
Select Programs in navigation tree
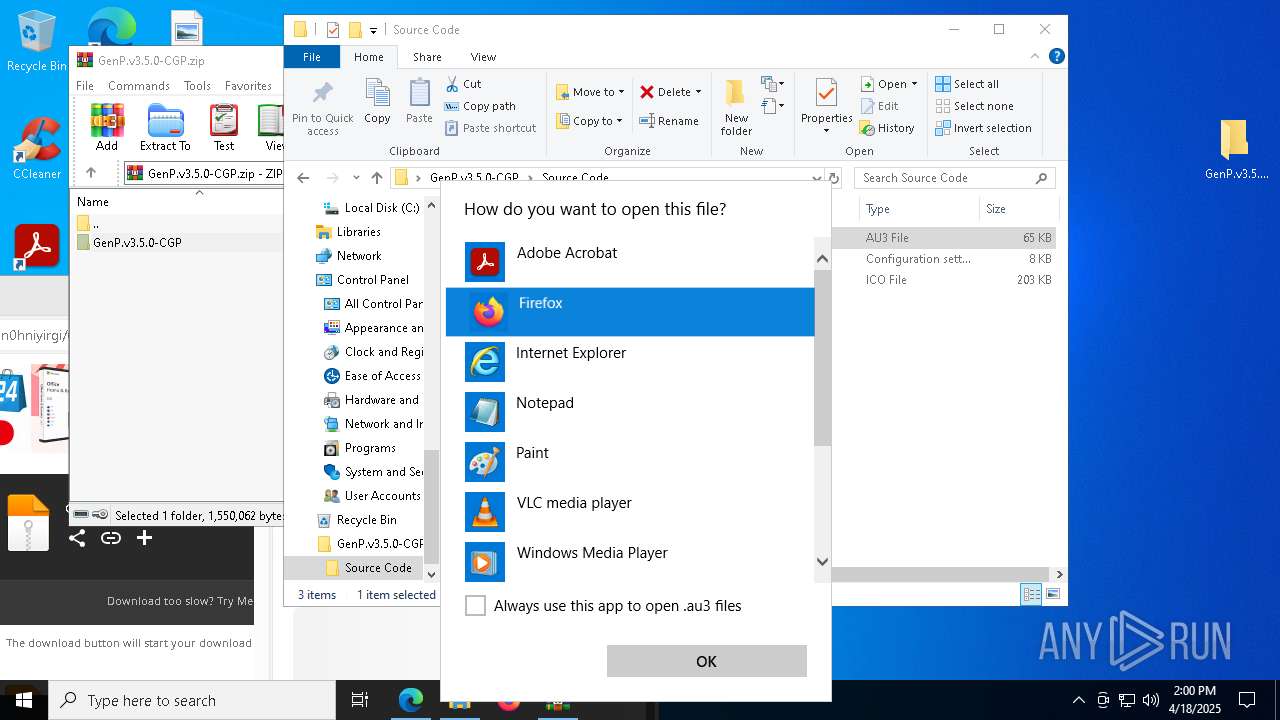click(370, 448)
